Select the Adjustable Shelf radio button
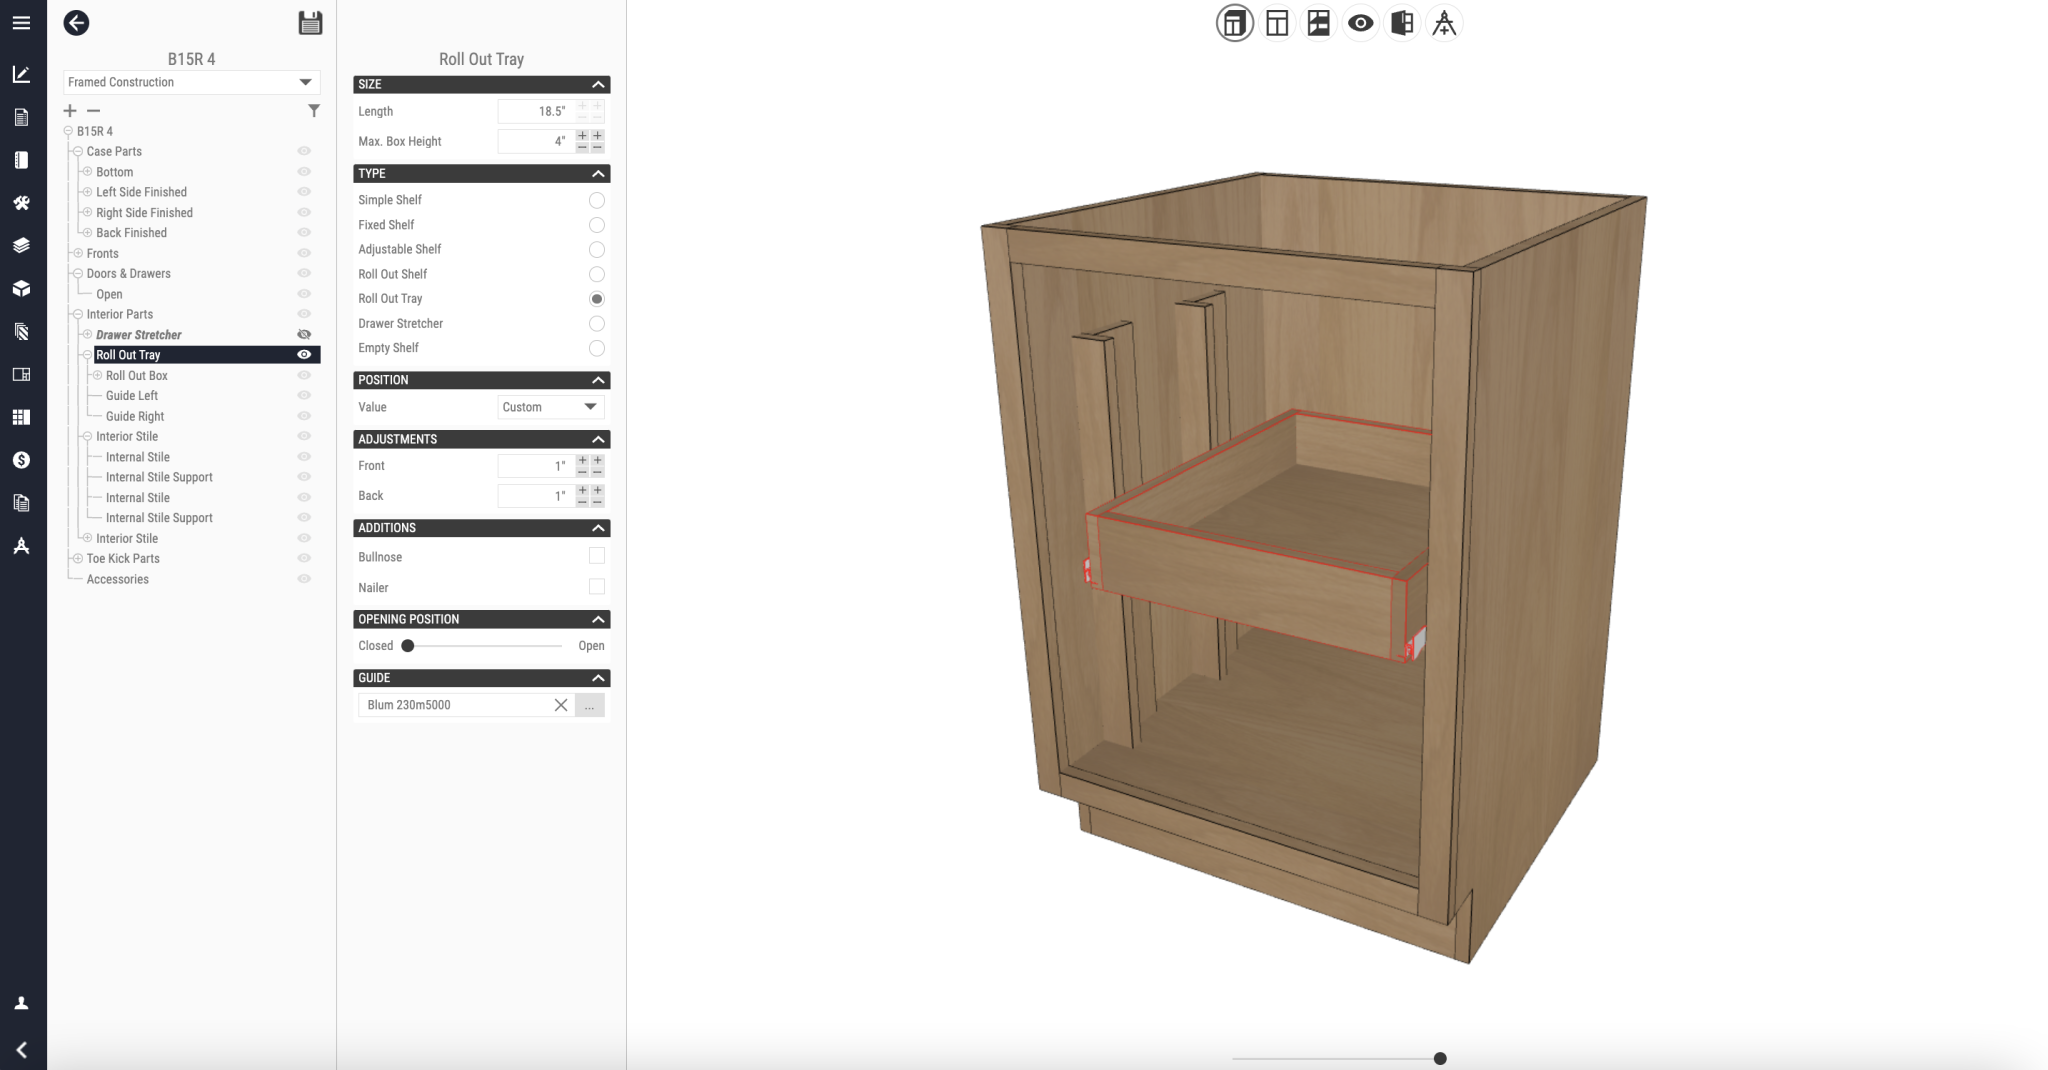 596,250
